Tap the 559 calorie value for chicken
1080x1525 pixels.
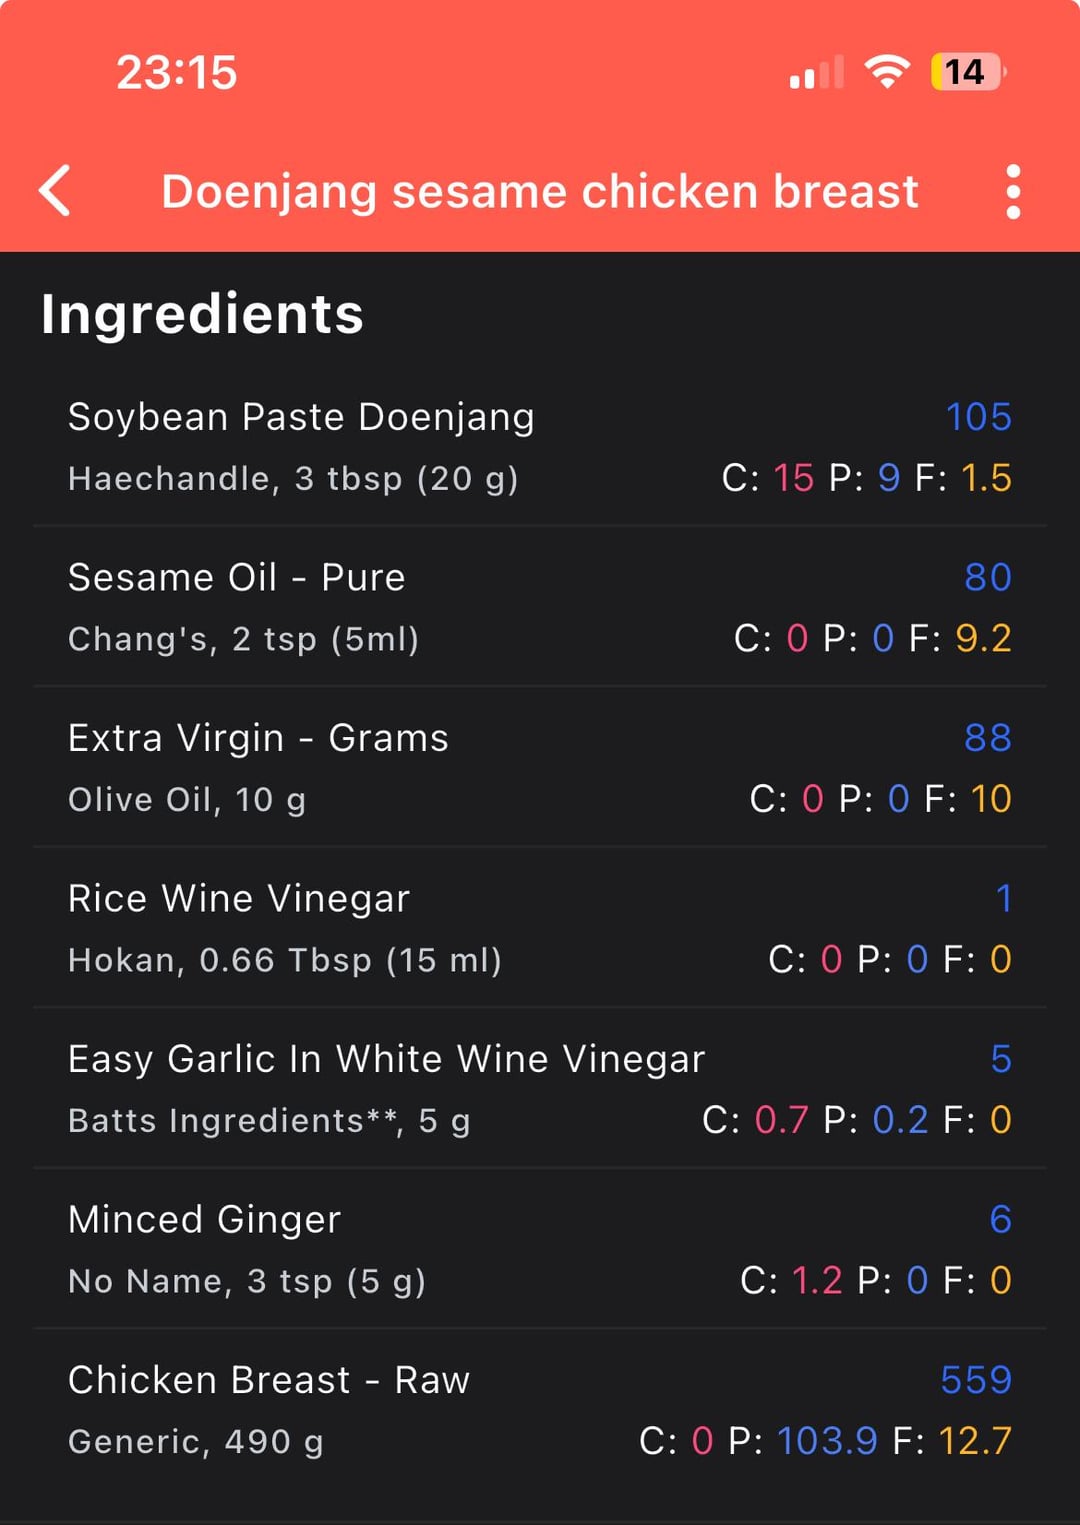pos(975,1380)
